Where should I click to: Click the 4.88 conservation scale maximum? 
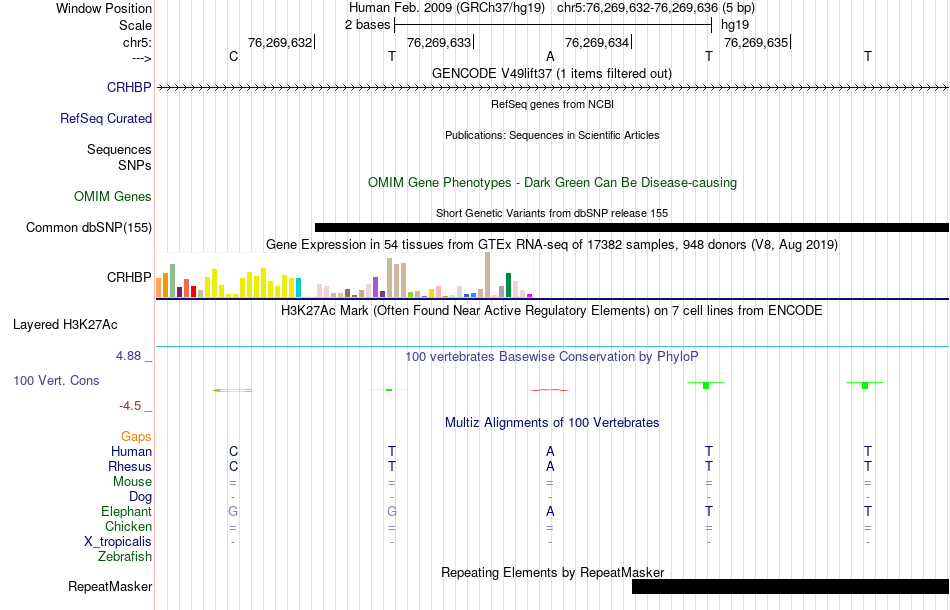tap(128, 356)
